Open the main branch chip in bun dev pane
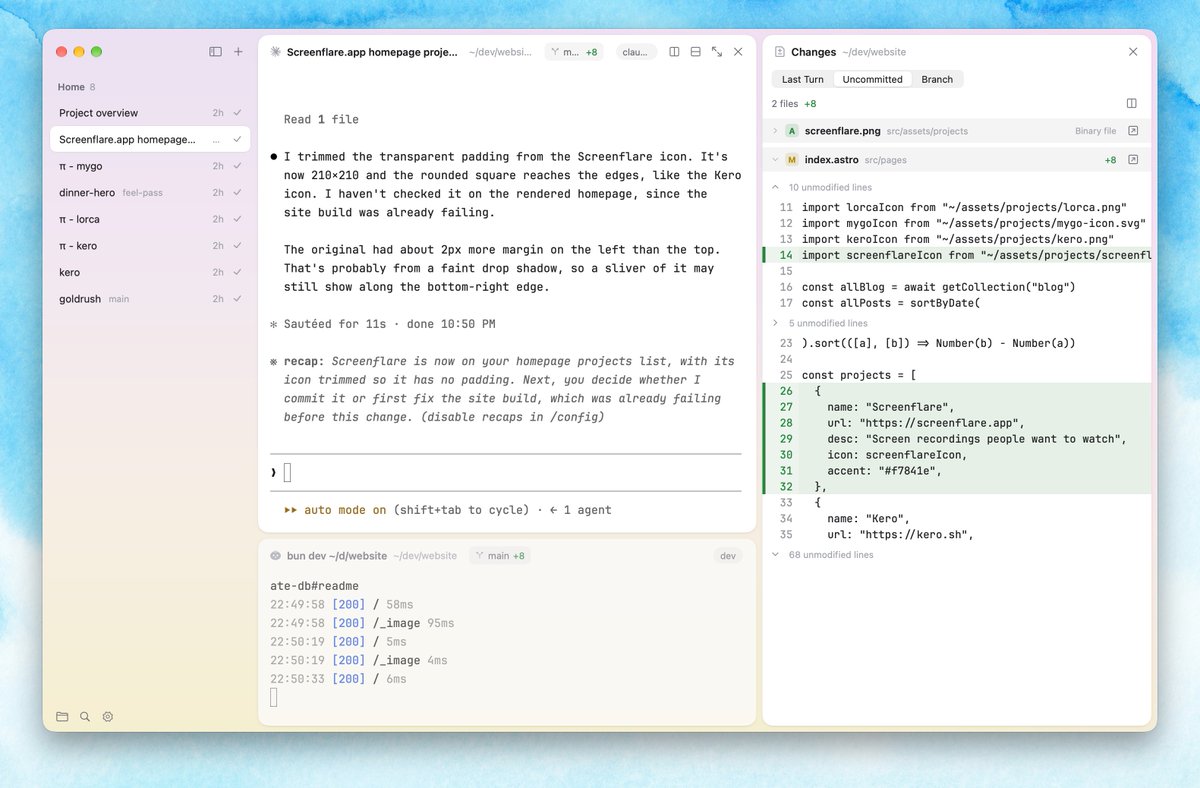This screenshot has height=788, width=1200. [x=499, y=555]
